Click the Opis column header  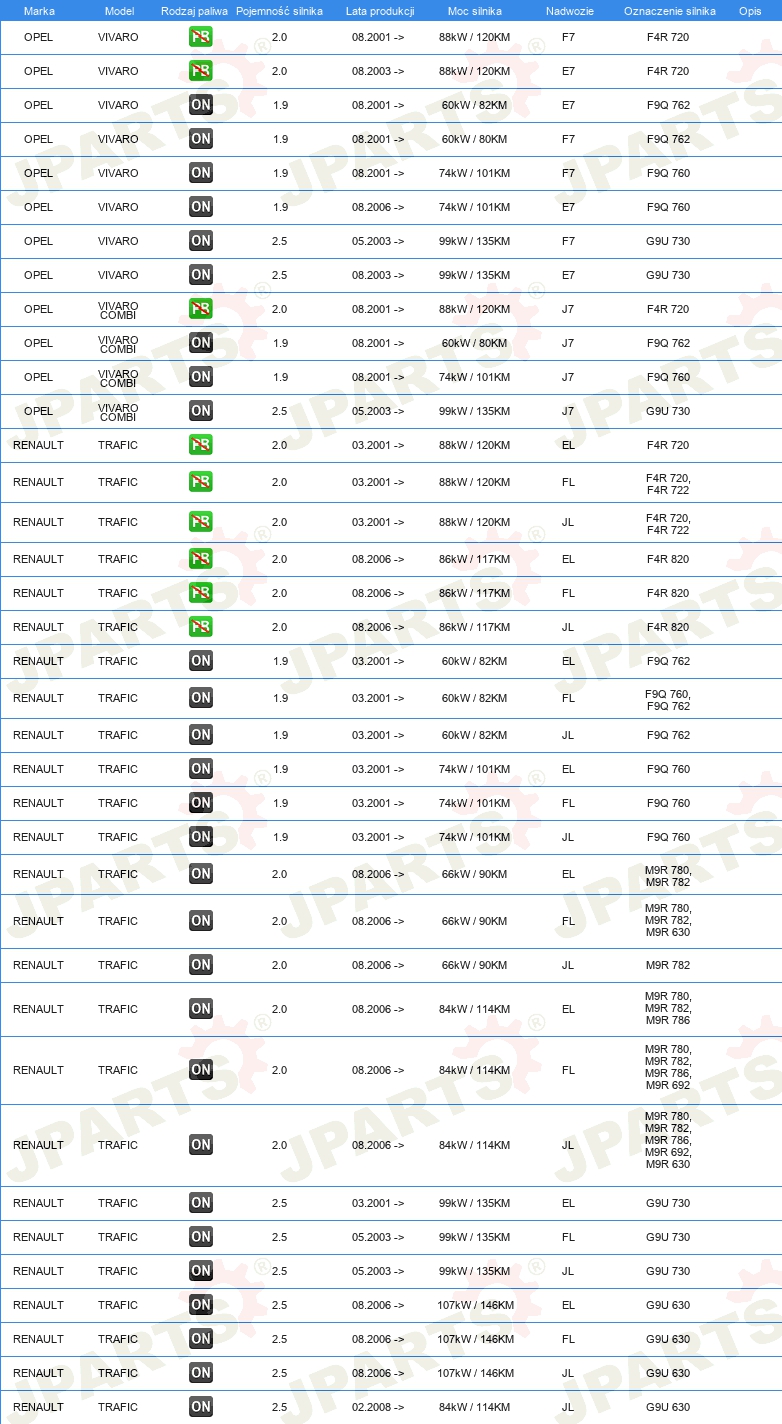750,11
